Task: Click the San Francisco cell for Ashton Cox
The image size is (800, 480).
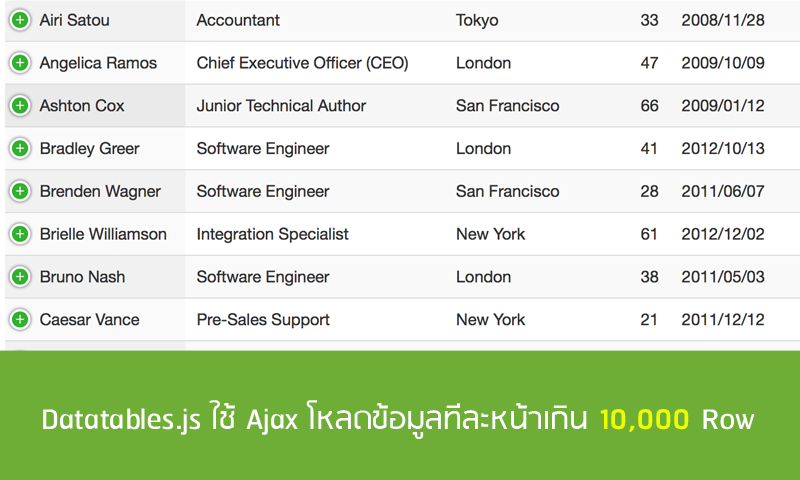Action: pyautogui.click(x=507, y=106)
